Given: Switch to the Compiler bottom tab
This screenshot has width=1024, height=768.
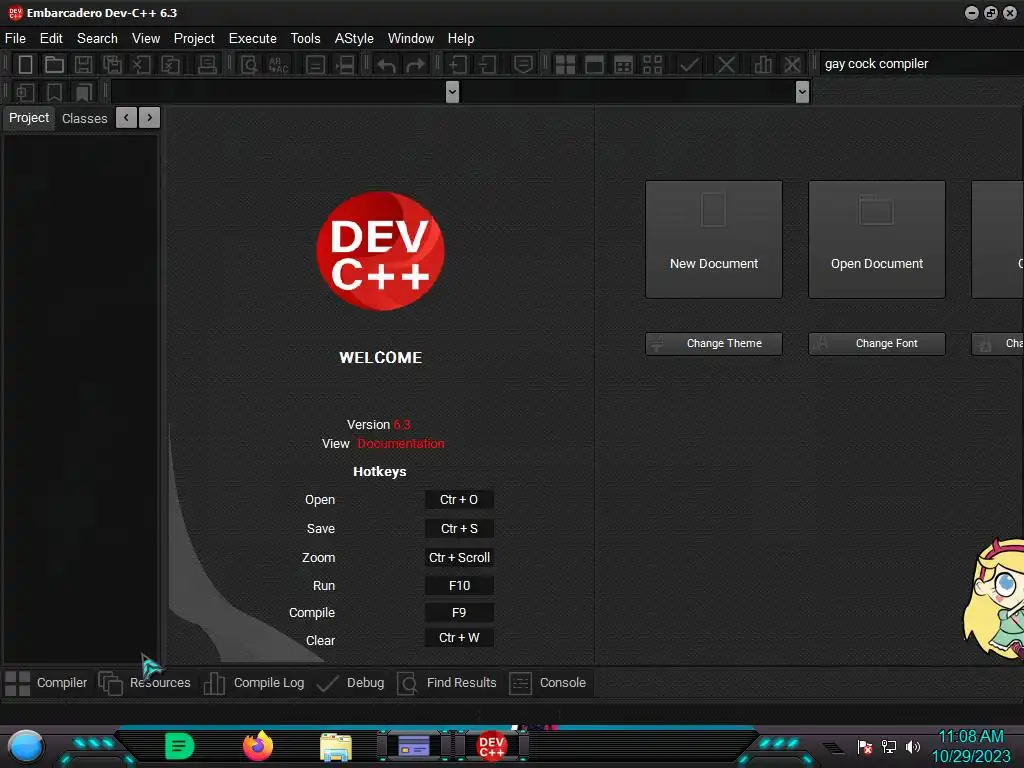Looking at the screenshot, I should (x=46, y=683).
